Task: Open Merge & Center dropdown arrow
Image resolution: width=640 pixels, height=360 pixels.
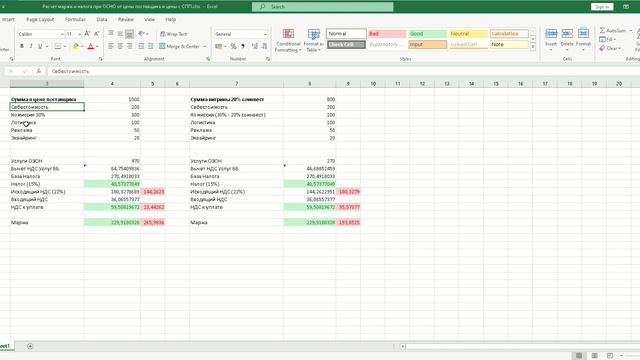Action: pos(204,46)
